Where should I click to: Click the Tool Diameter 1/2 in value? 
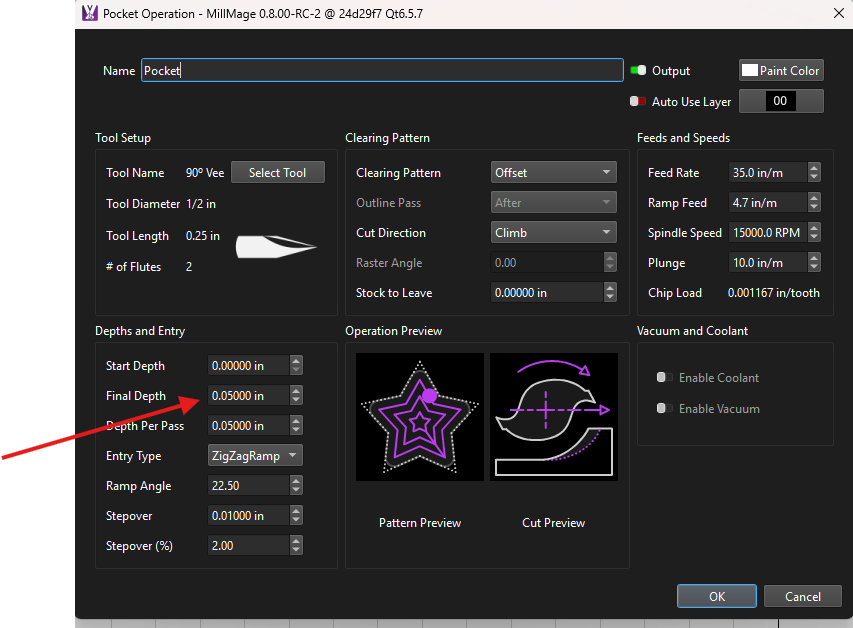click(x=201, y=204)
